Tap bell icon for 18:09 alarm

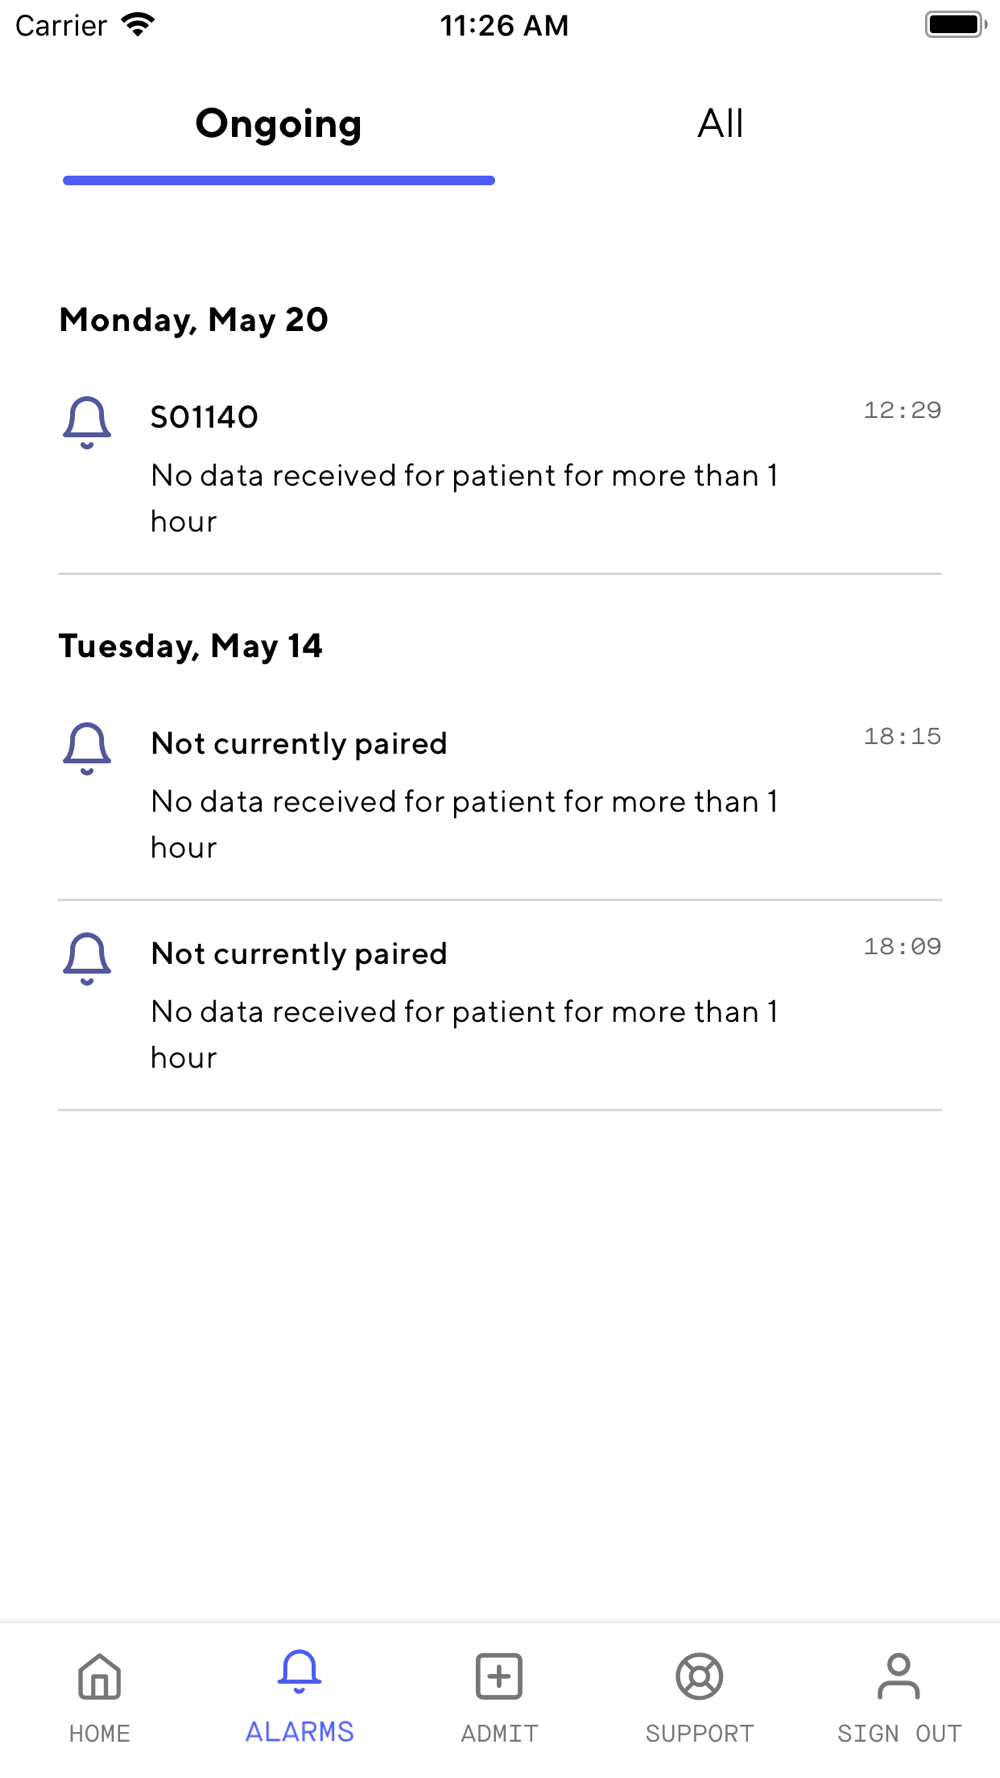tap(87, 958)
